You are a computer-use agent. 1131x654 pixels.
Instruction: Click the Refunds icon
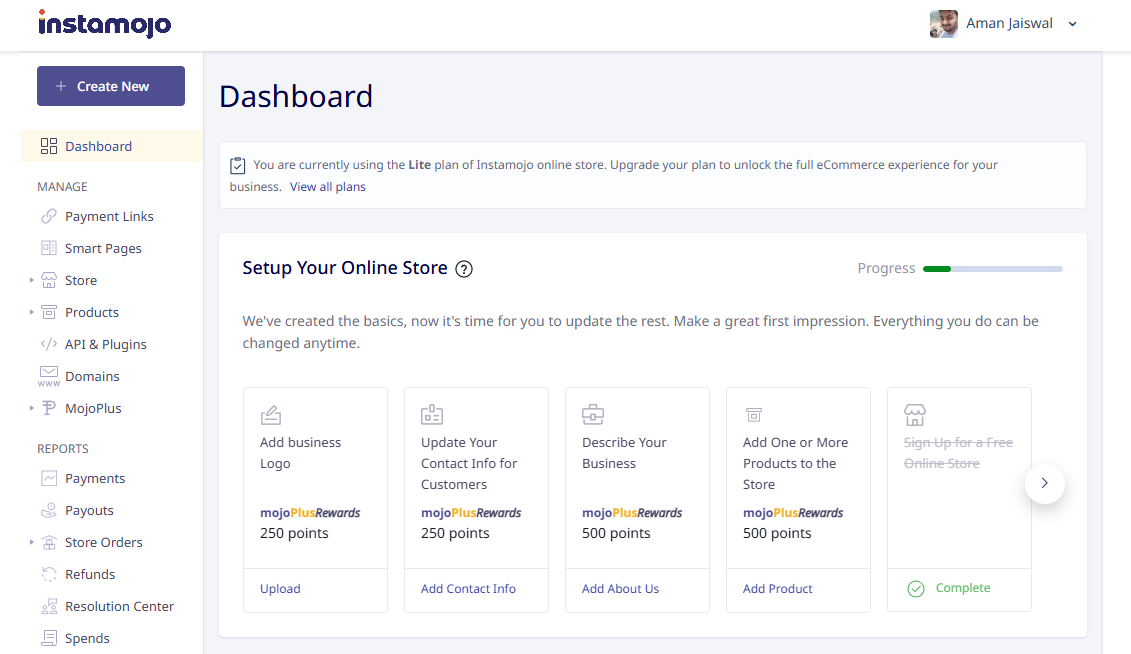click(x=49, y=574)
